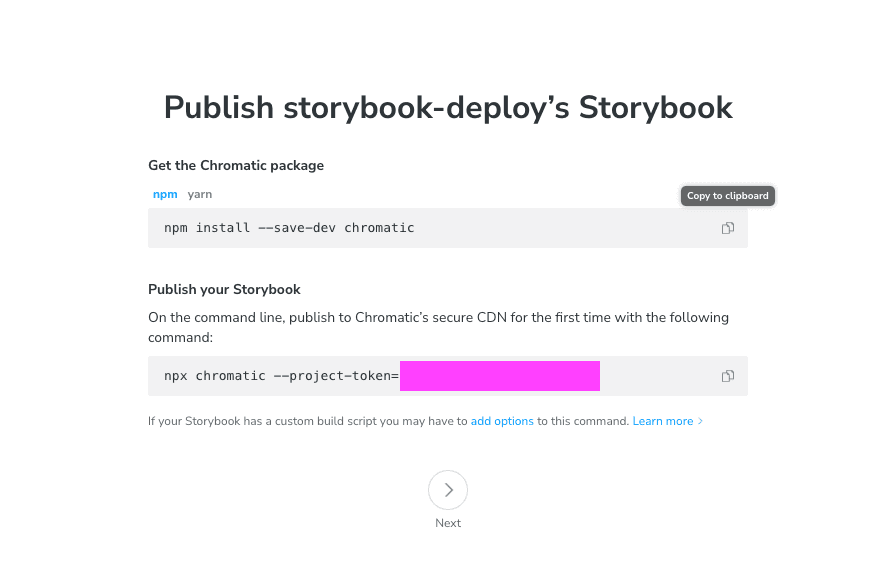874x582 pixels.
Task: Switch to the yarn tab
Action: 200,194
